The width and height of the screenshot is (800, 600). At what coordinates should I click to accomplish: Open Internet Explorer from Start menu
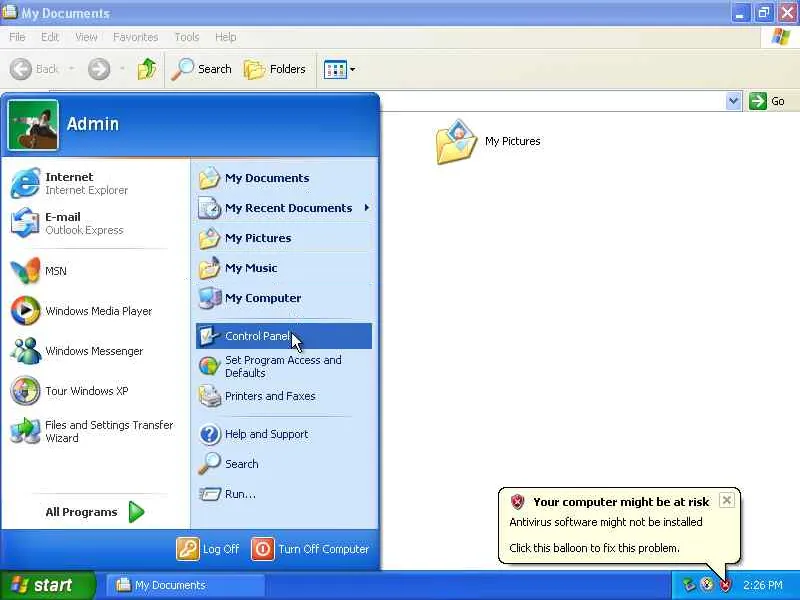coord(94,183)
